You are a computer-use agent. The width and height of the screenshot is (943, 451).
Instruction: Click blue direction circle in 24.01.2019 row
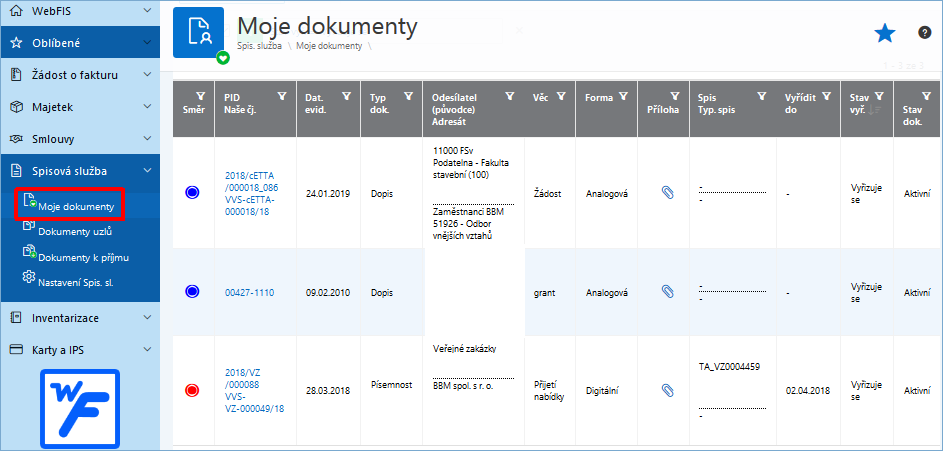click(x=192, y=193)
